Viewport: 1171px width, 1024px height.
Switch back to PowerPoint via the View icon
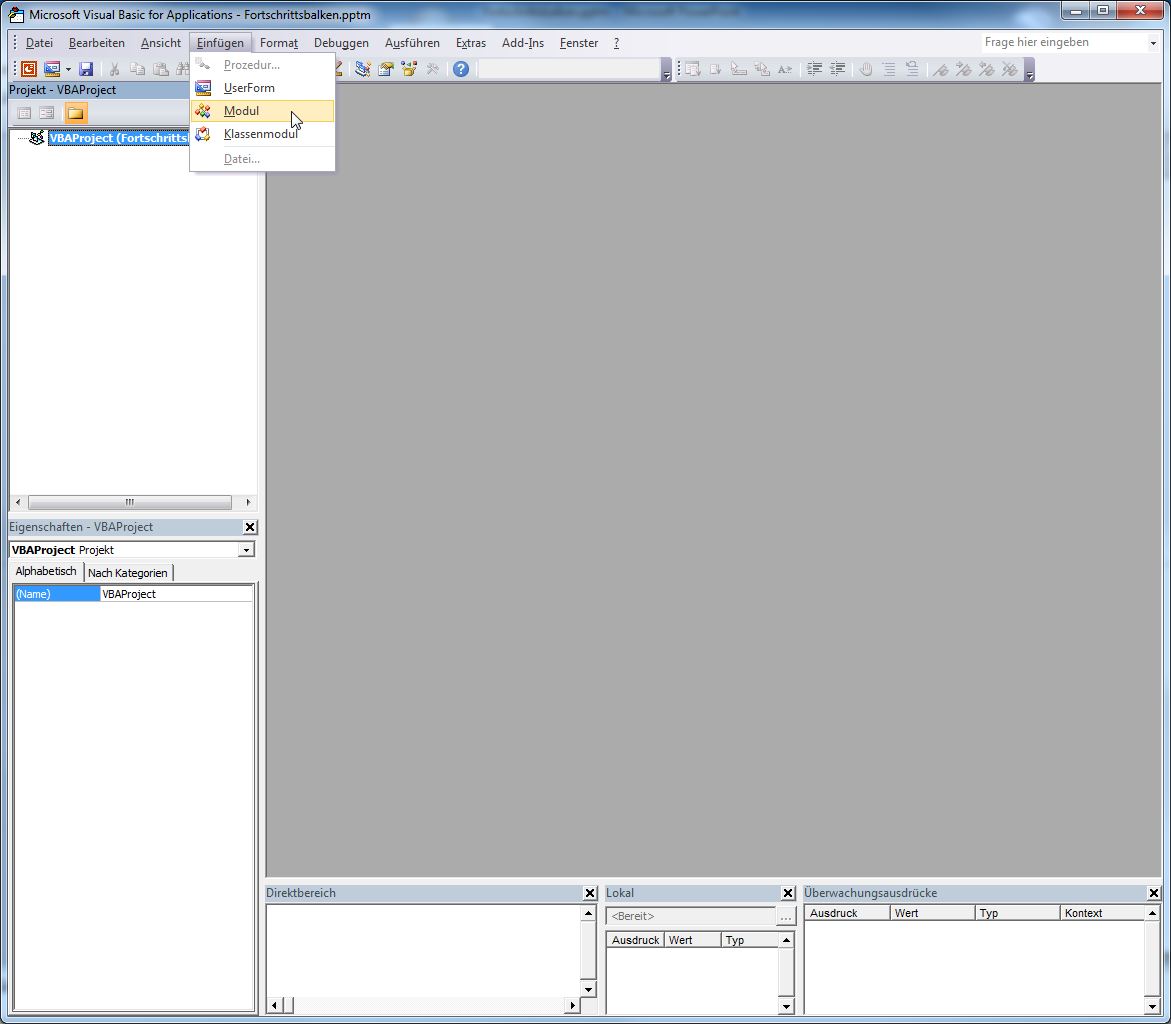(28, 69)
